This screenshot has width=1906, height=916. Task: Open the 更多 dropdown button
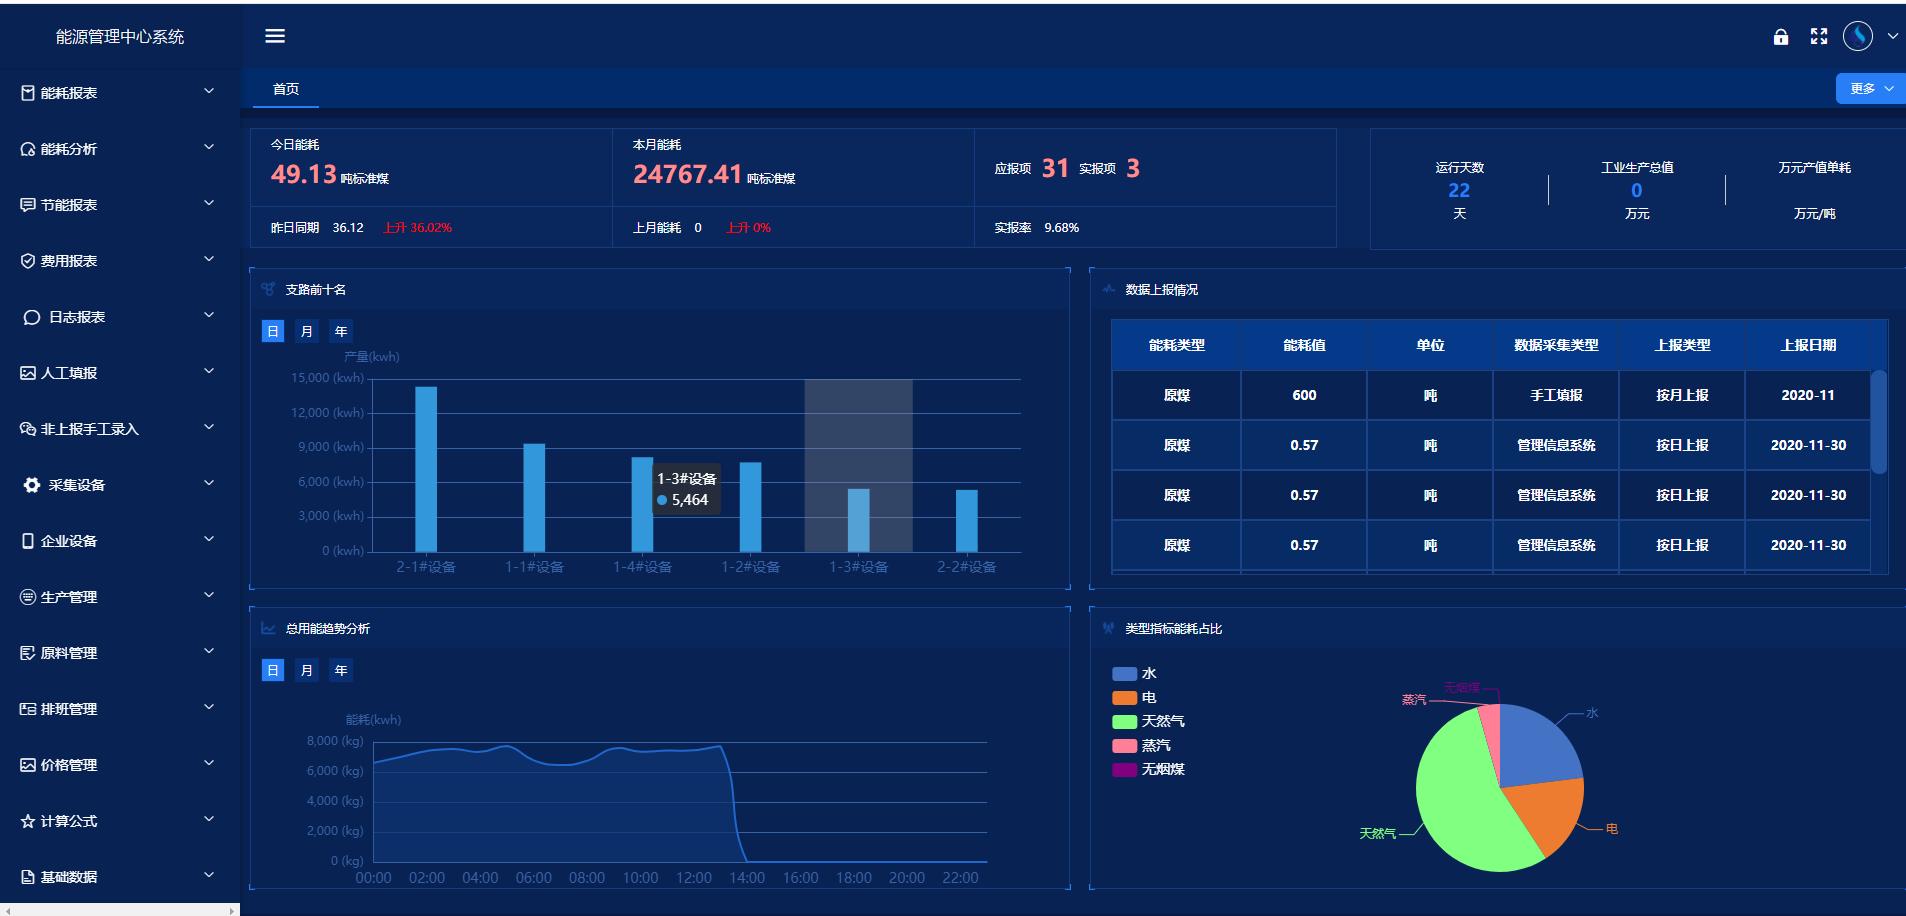[x=1869, y=88]
